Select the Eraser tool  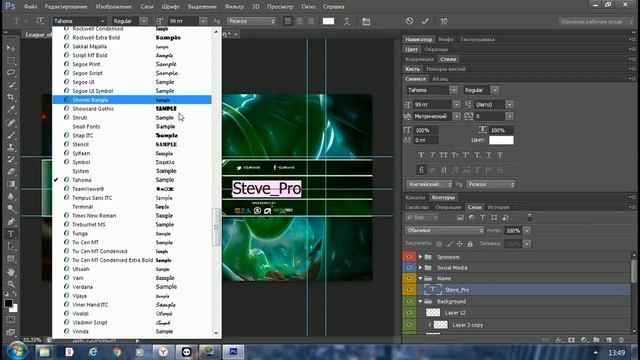click(11, 171)
